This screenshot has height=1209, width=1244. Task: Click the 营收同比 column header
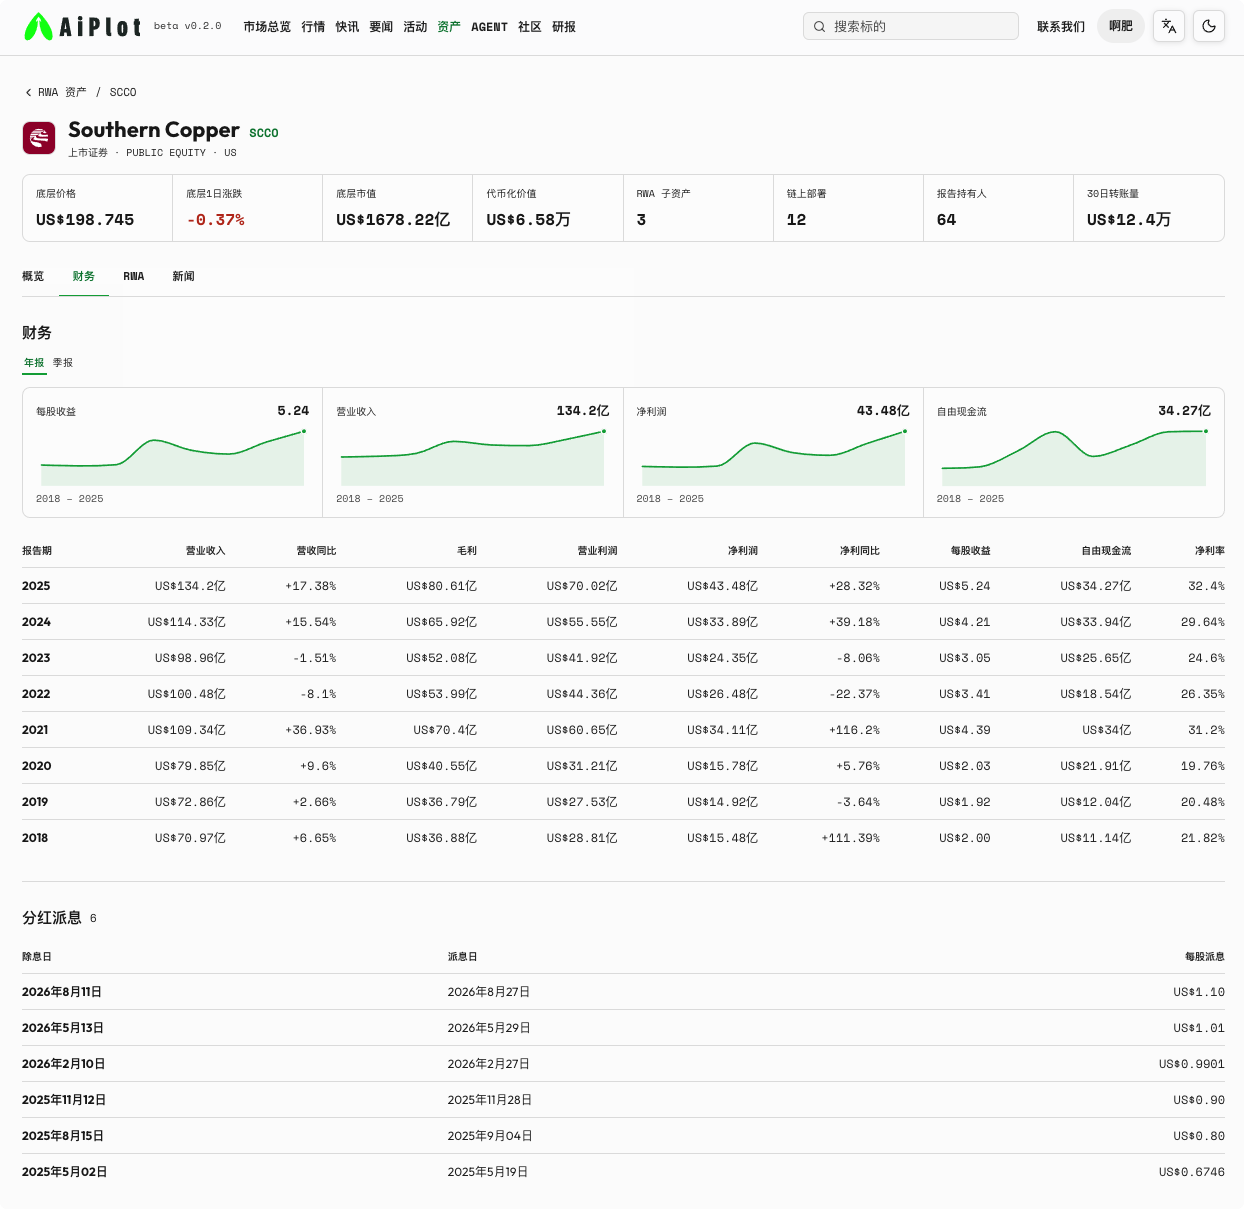(316, 551)
